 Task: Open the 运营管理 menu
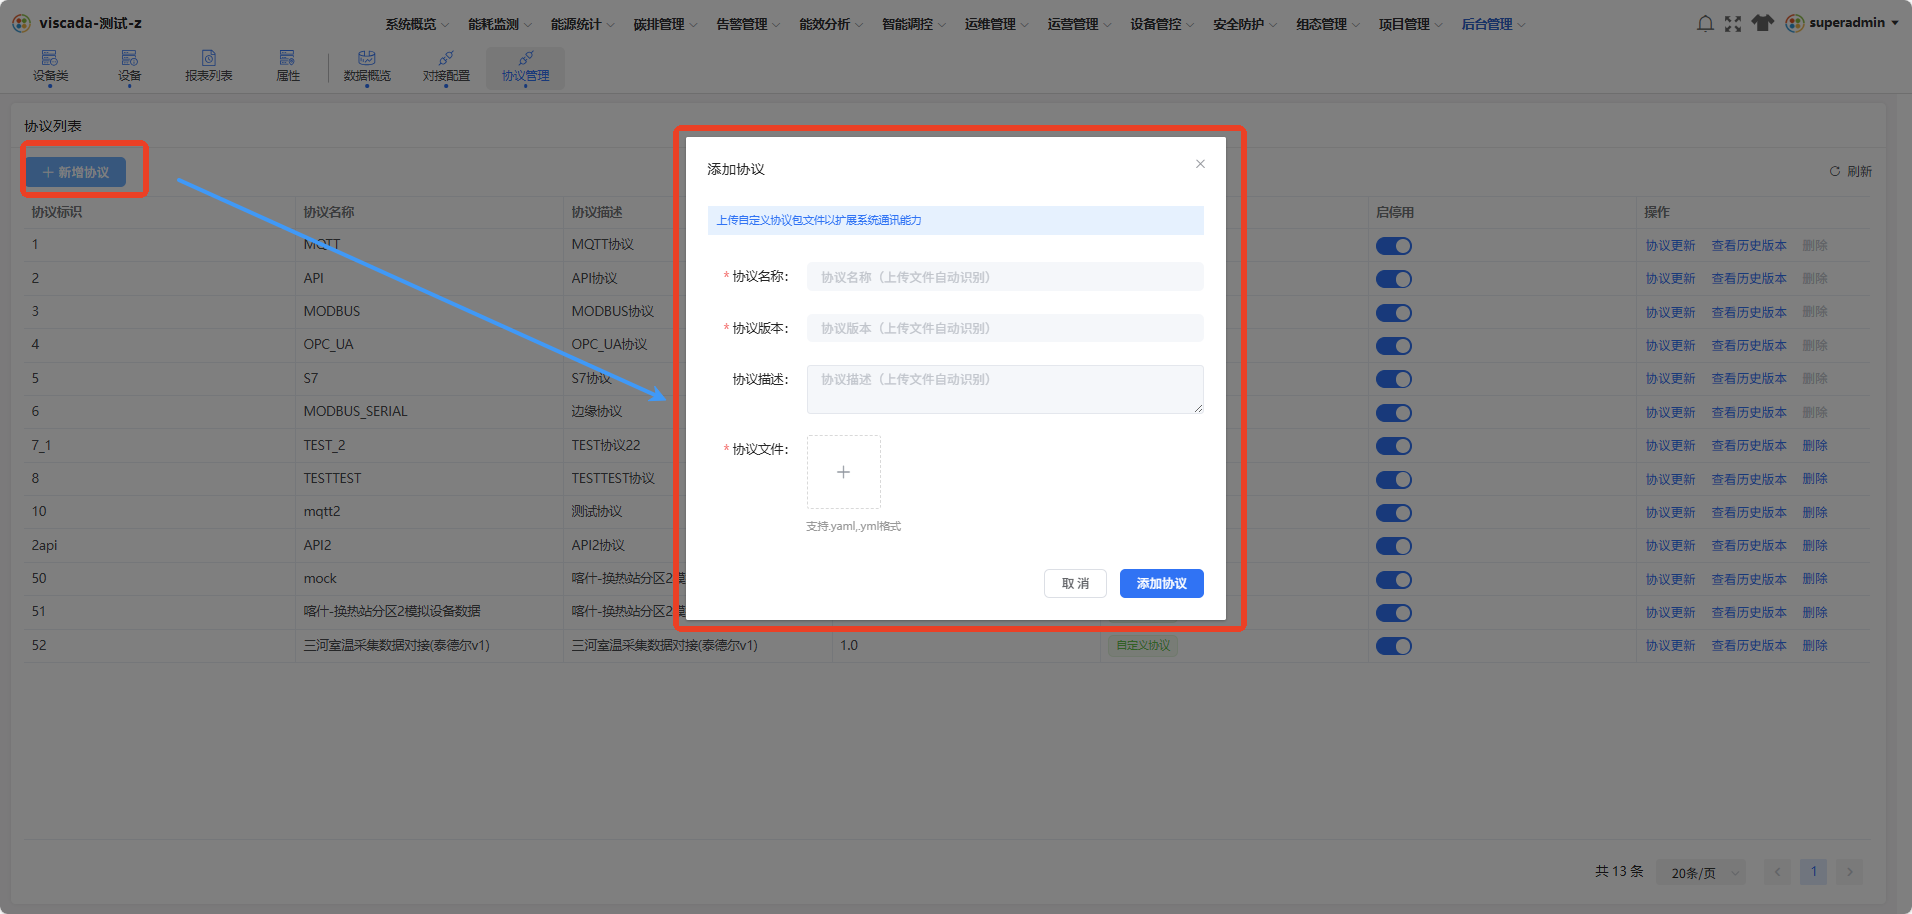[x=1080, y=24]
